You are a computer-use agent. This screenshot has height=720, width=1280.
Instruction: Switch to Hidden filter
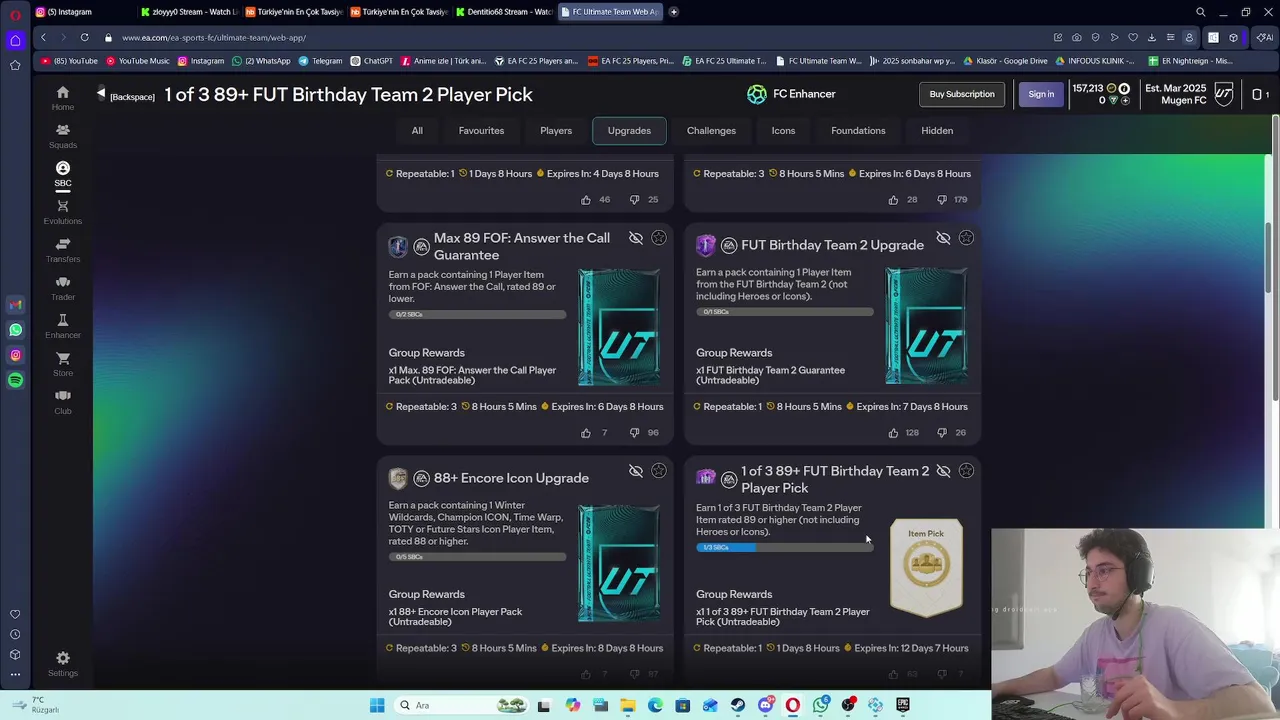[937, 131]
